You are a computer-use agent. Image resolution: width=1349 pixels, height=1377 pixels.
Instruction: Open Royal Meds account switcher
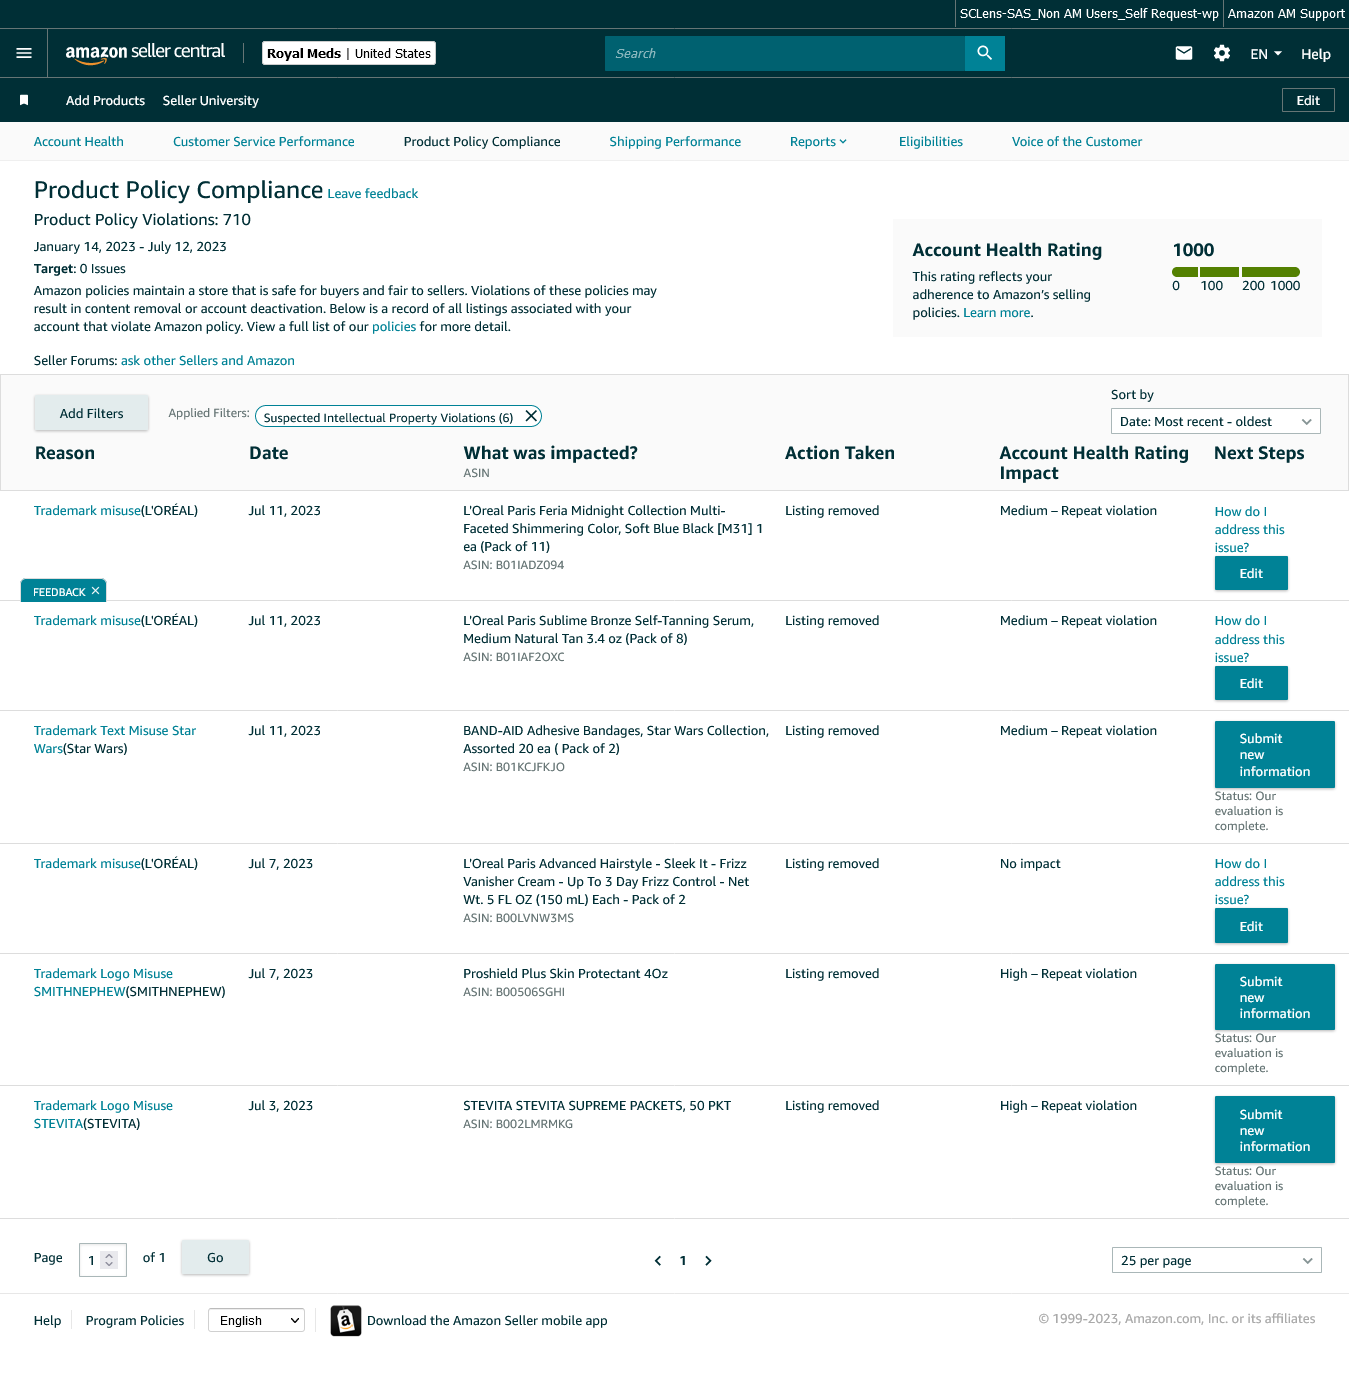(x=349, y=53)
